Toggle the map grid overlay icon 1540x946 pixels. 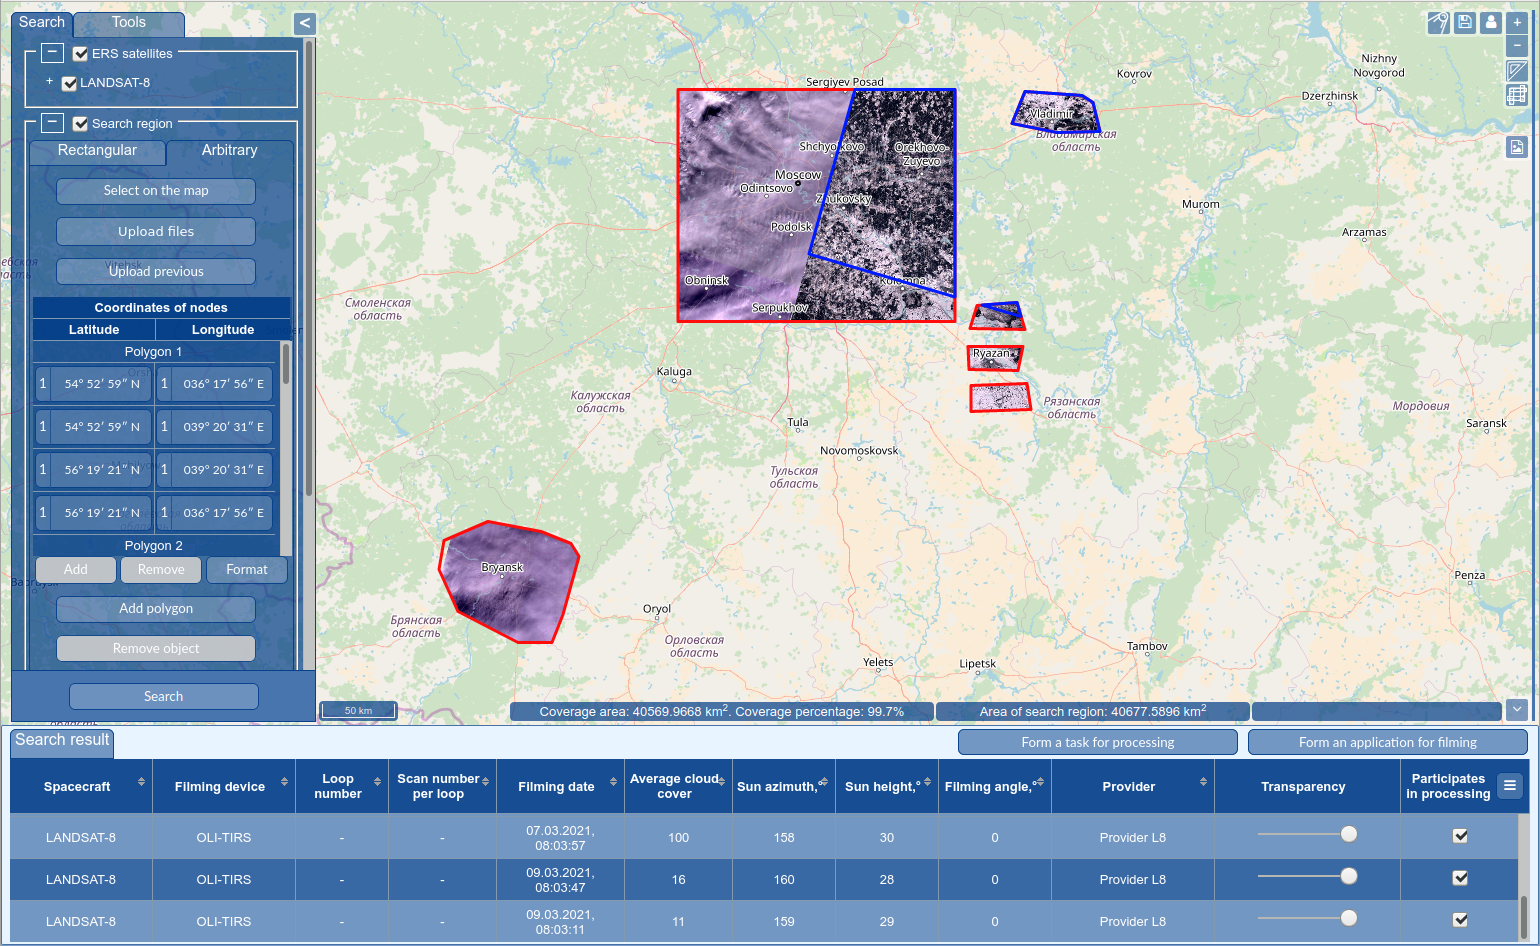(1517, 95)
